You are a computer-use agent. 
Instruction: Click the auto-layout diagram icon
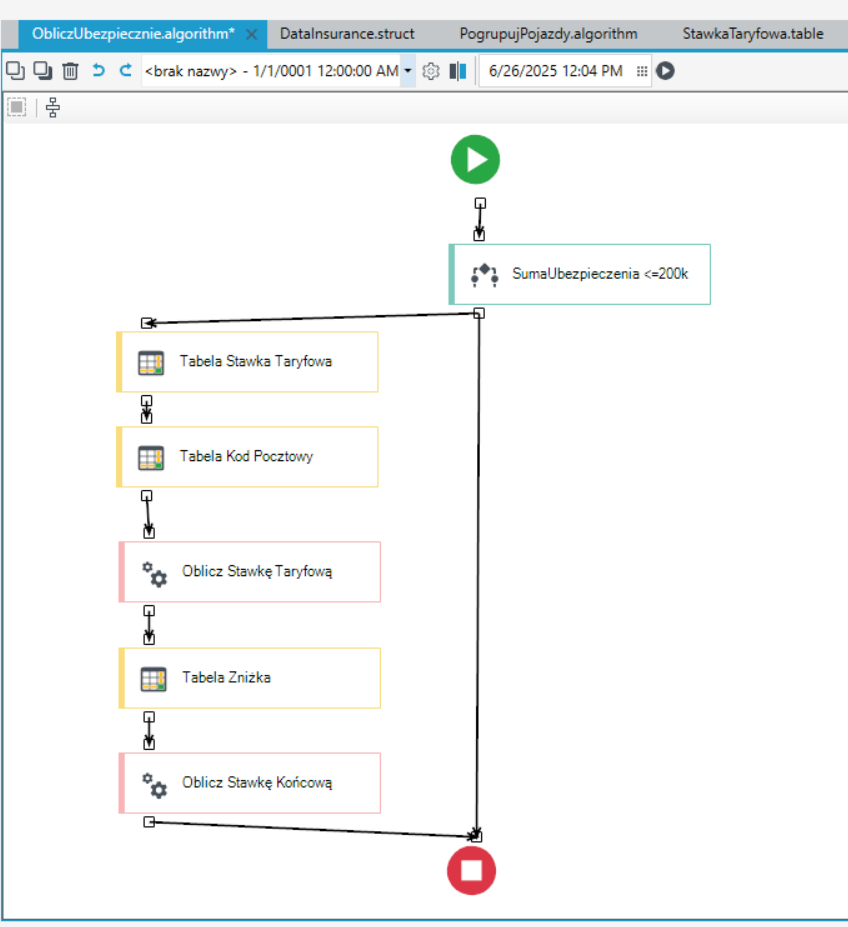[x=53, y=107]
